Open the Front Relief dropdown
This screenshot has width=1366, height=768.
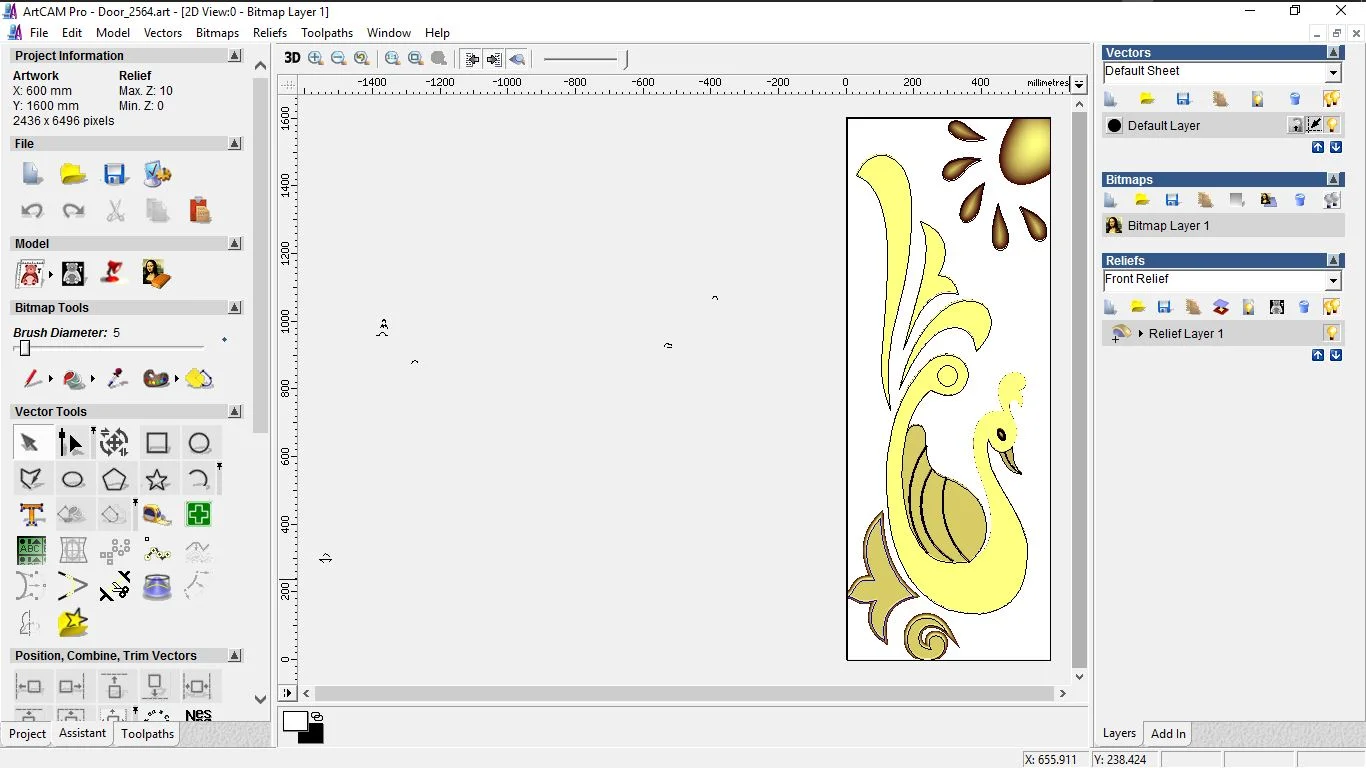coord(1332,281)
